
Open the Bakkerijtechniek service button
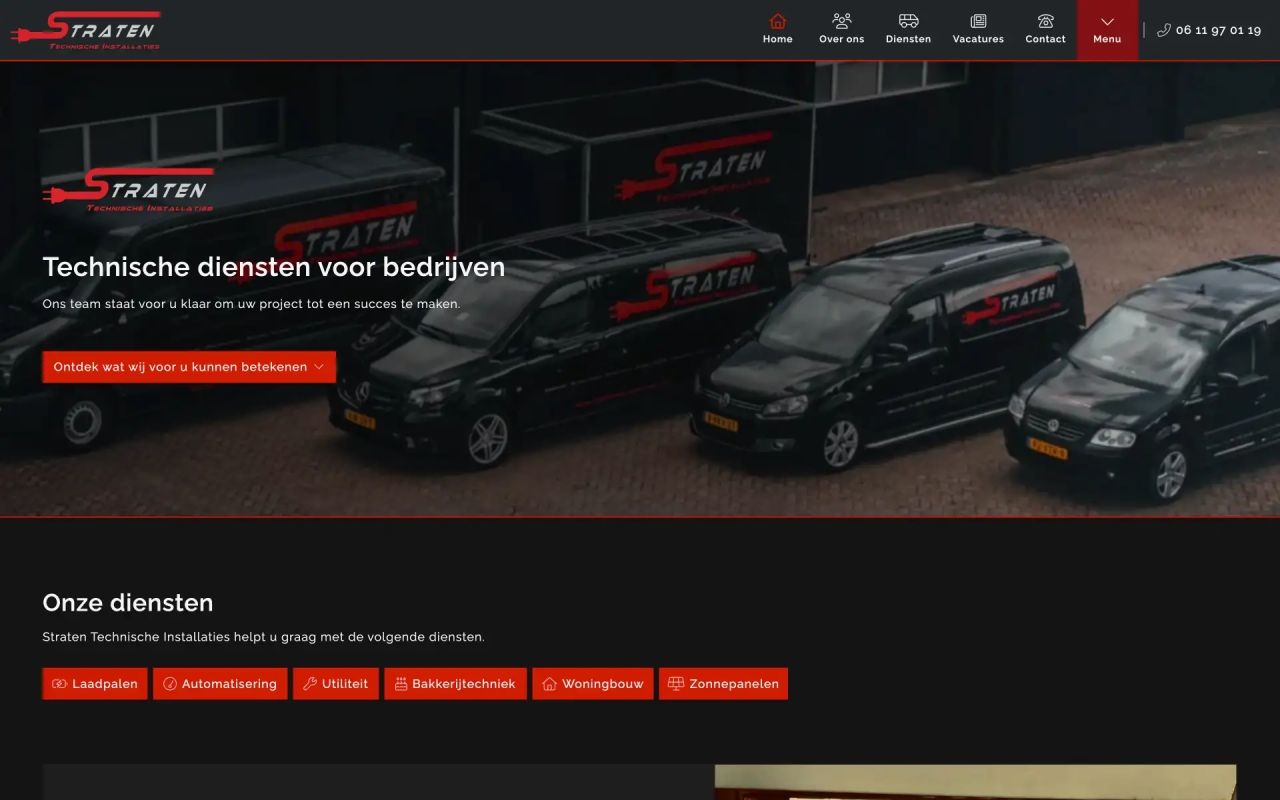click(x=455, y=684)
